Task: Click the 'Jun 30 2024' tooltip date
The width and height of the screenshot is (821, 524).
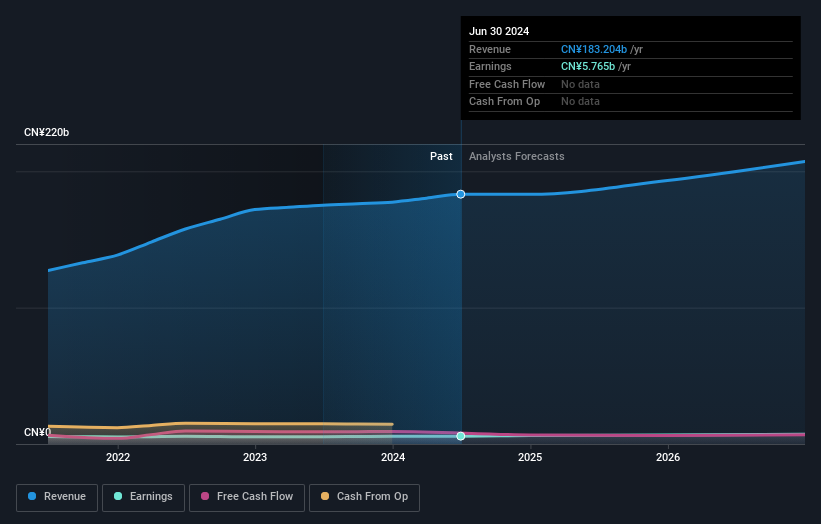Action: click(499, 31)
